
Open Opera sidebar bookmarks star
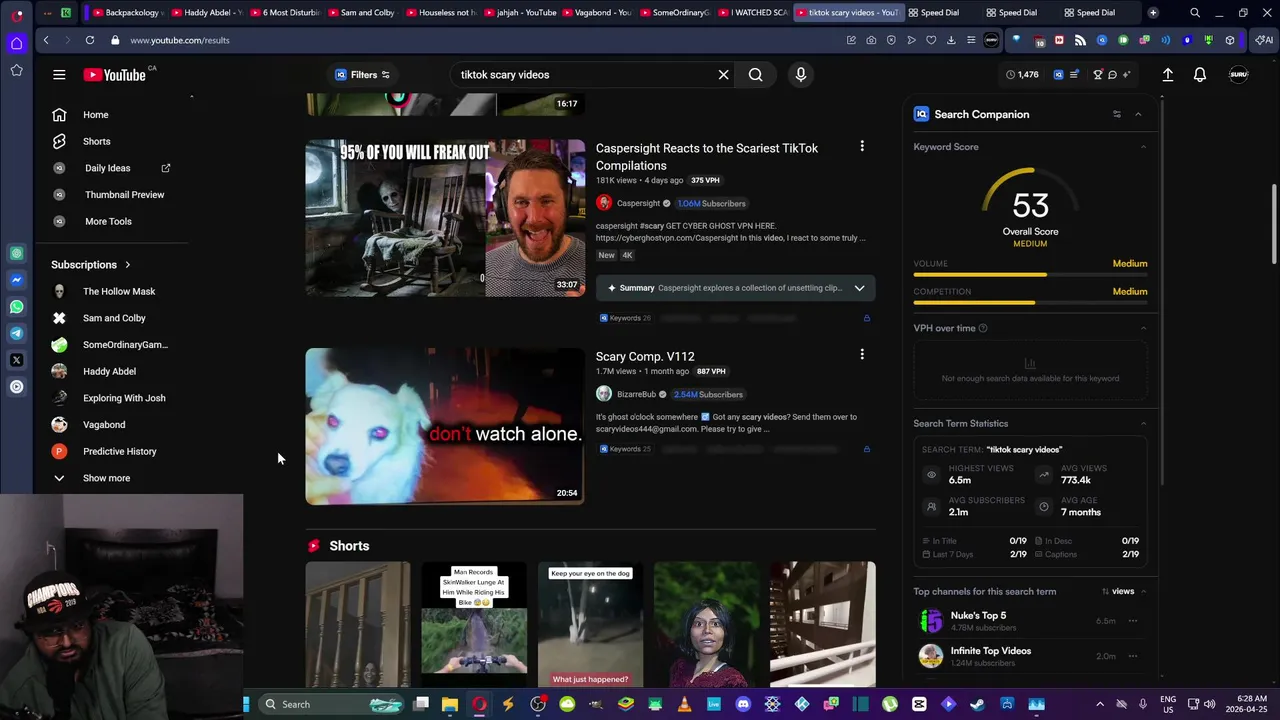16,70
